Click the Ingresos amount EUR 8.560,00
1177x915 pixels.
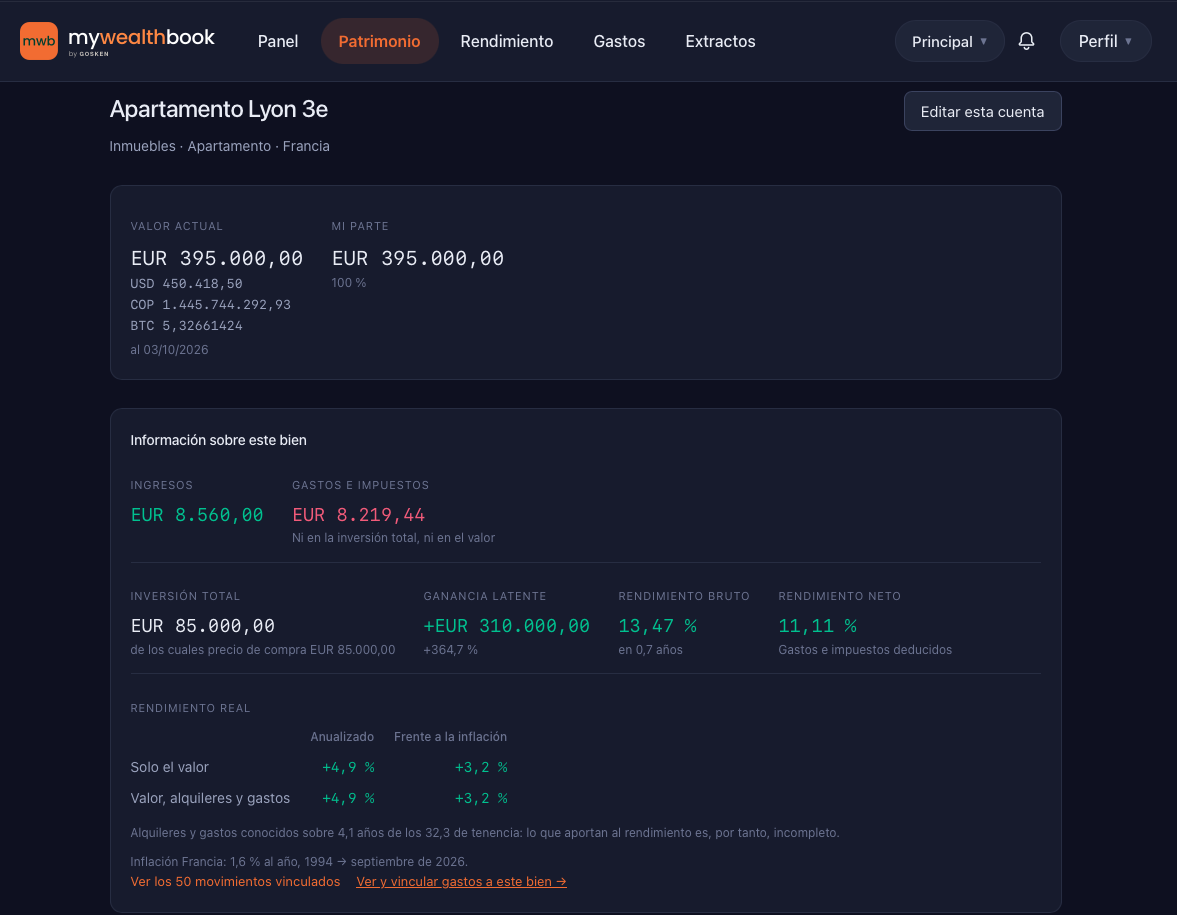197,515
